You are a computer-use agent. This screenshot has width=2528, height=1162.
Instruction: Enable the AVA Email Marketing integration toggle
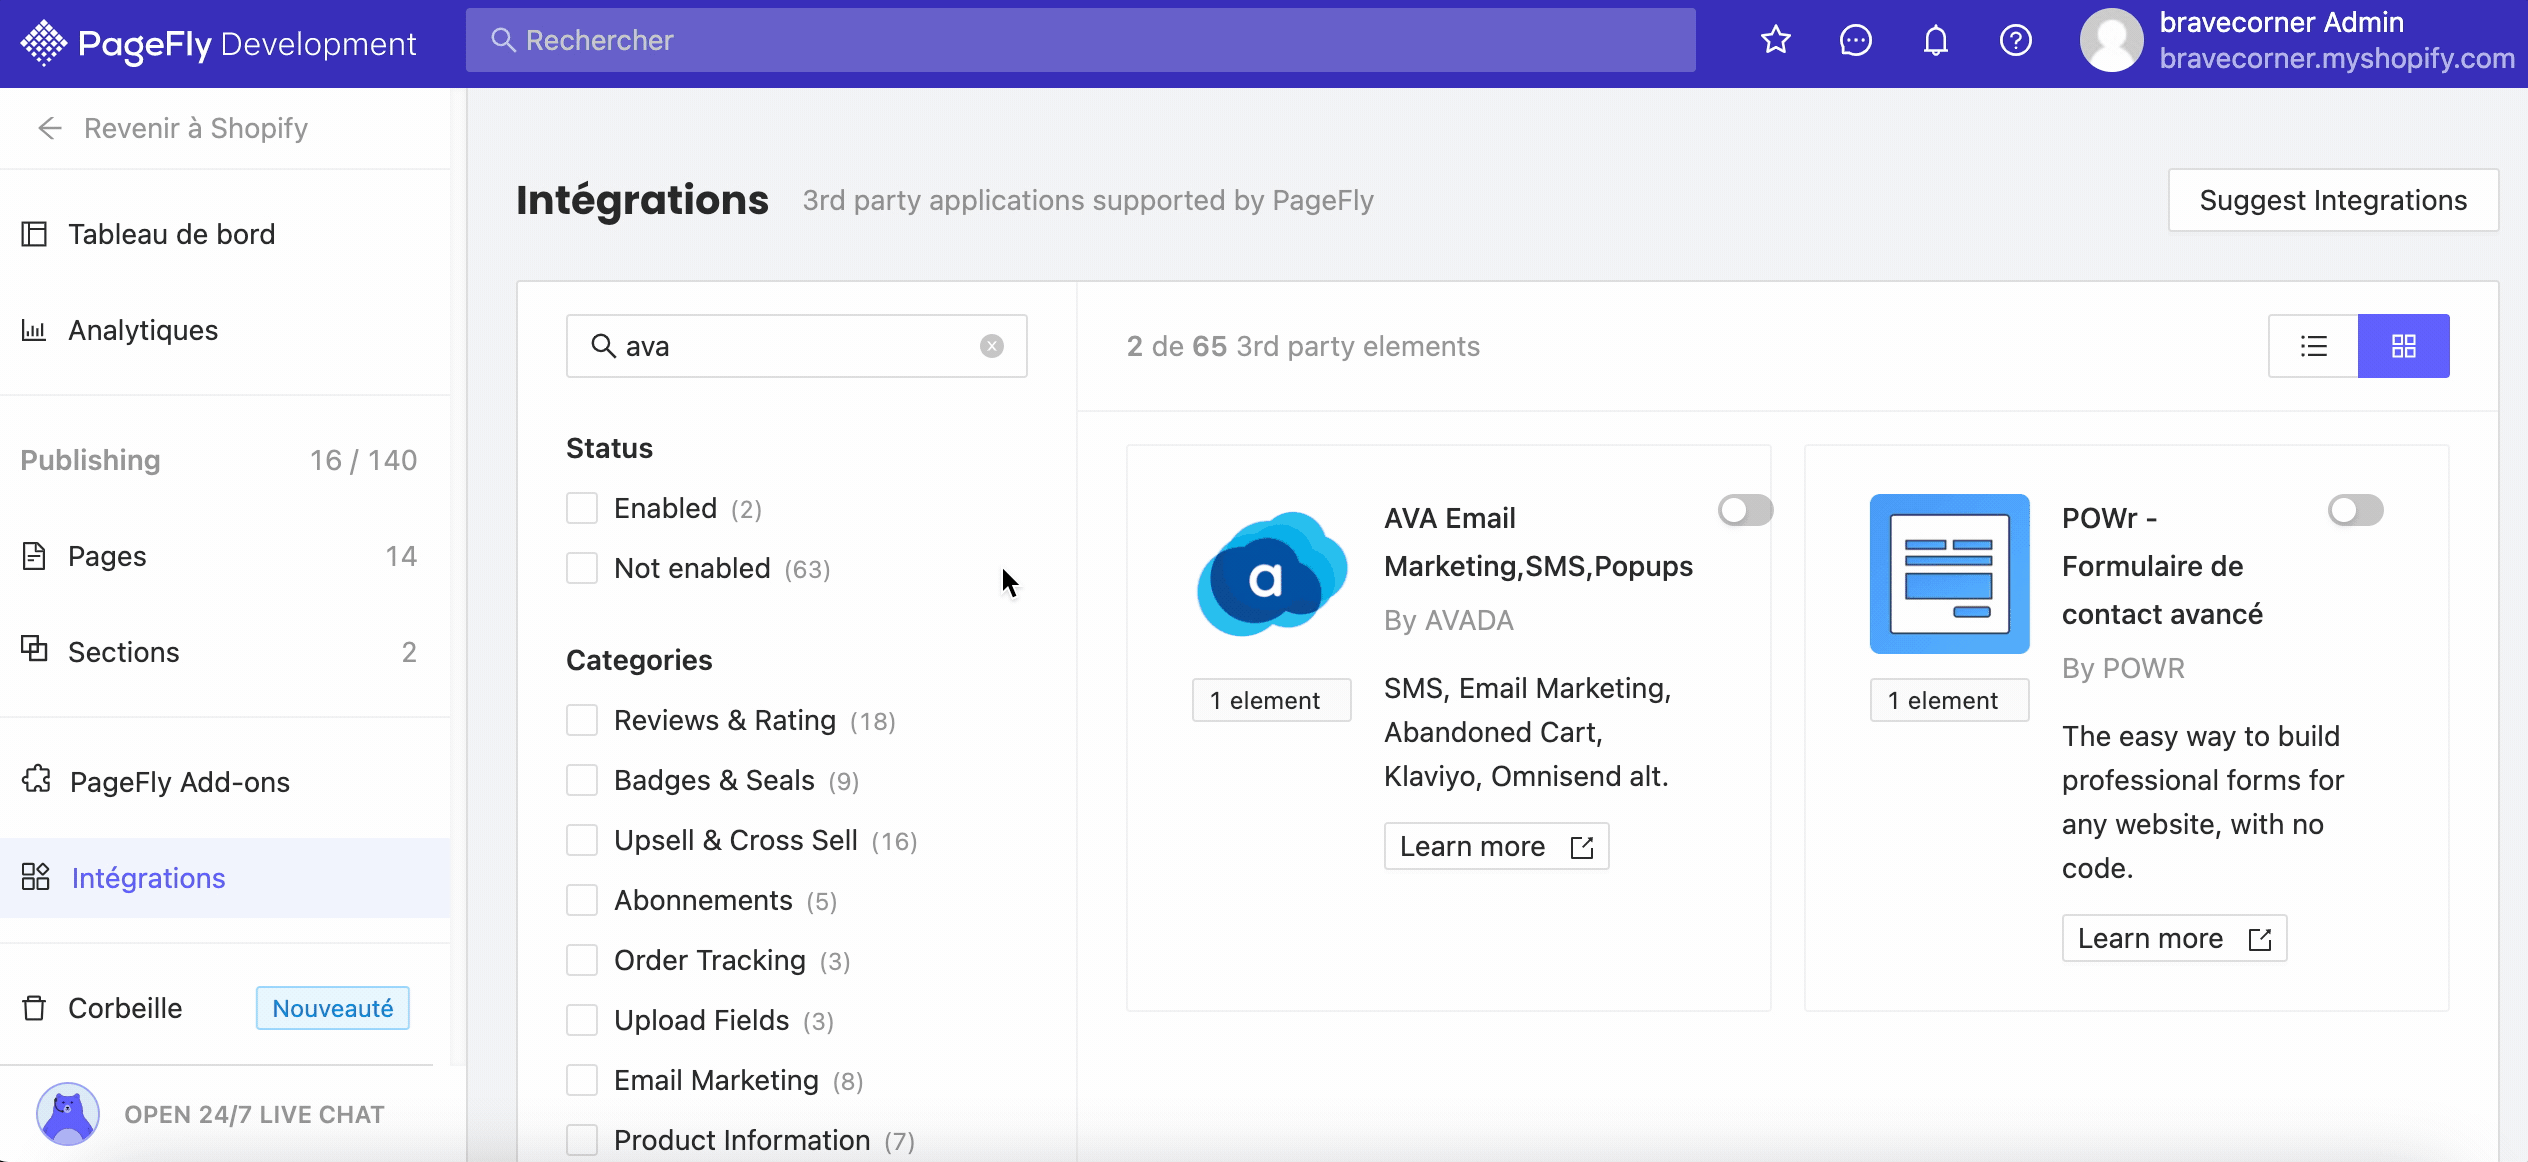pyautogui.click(x=1745, y=510)
